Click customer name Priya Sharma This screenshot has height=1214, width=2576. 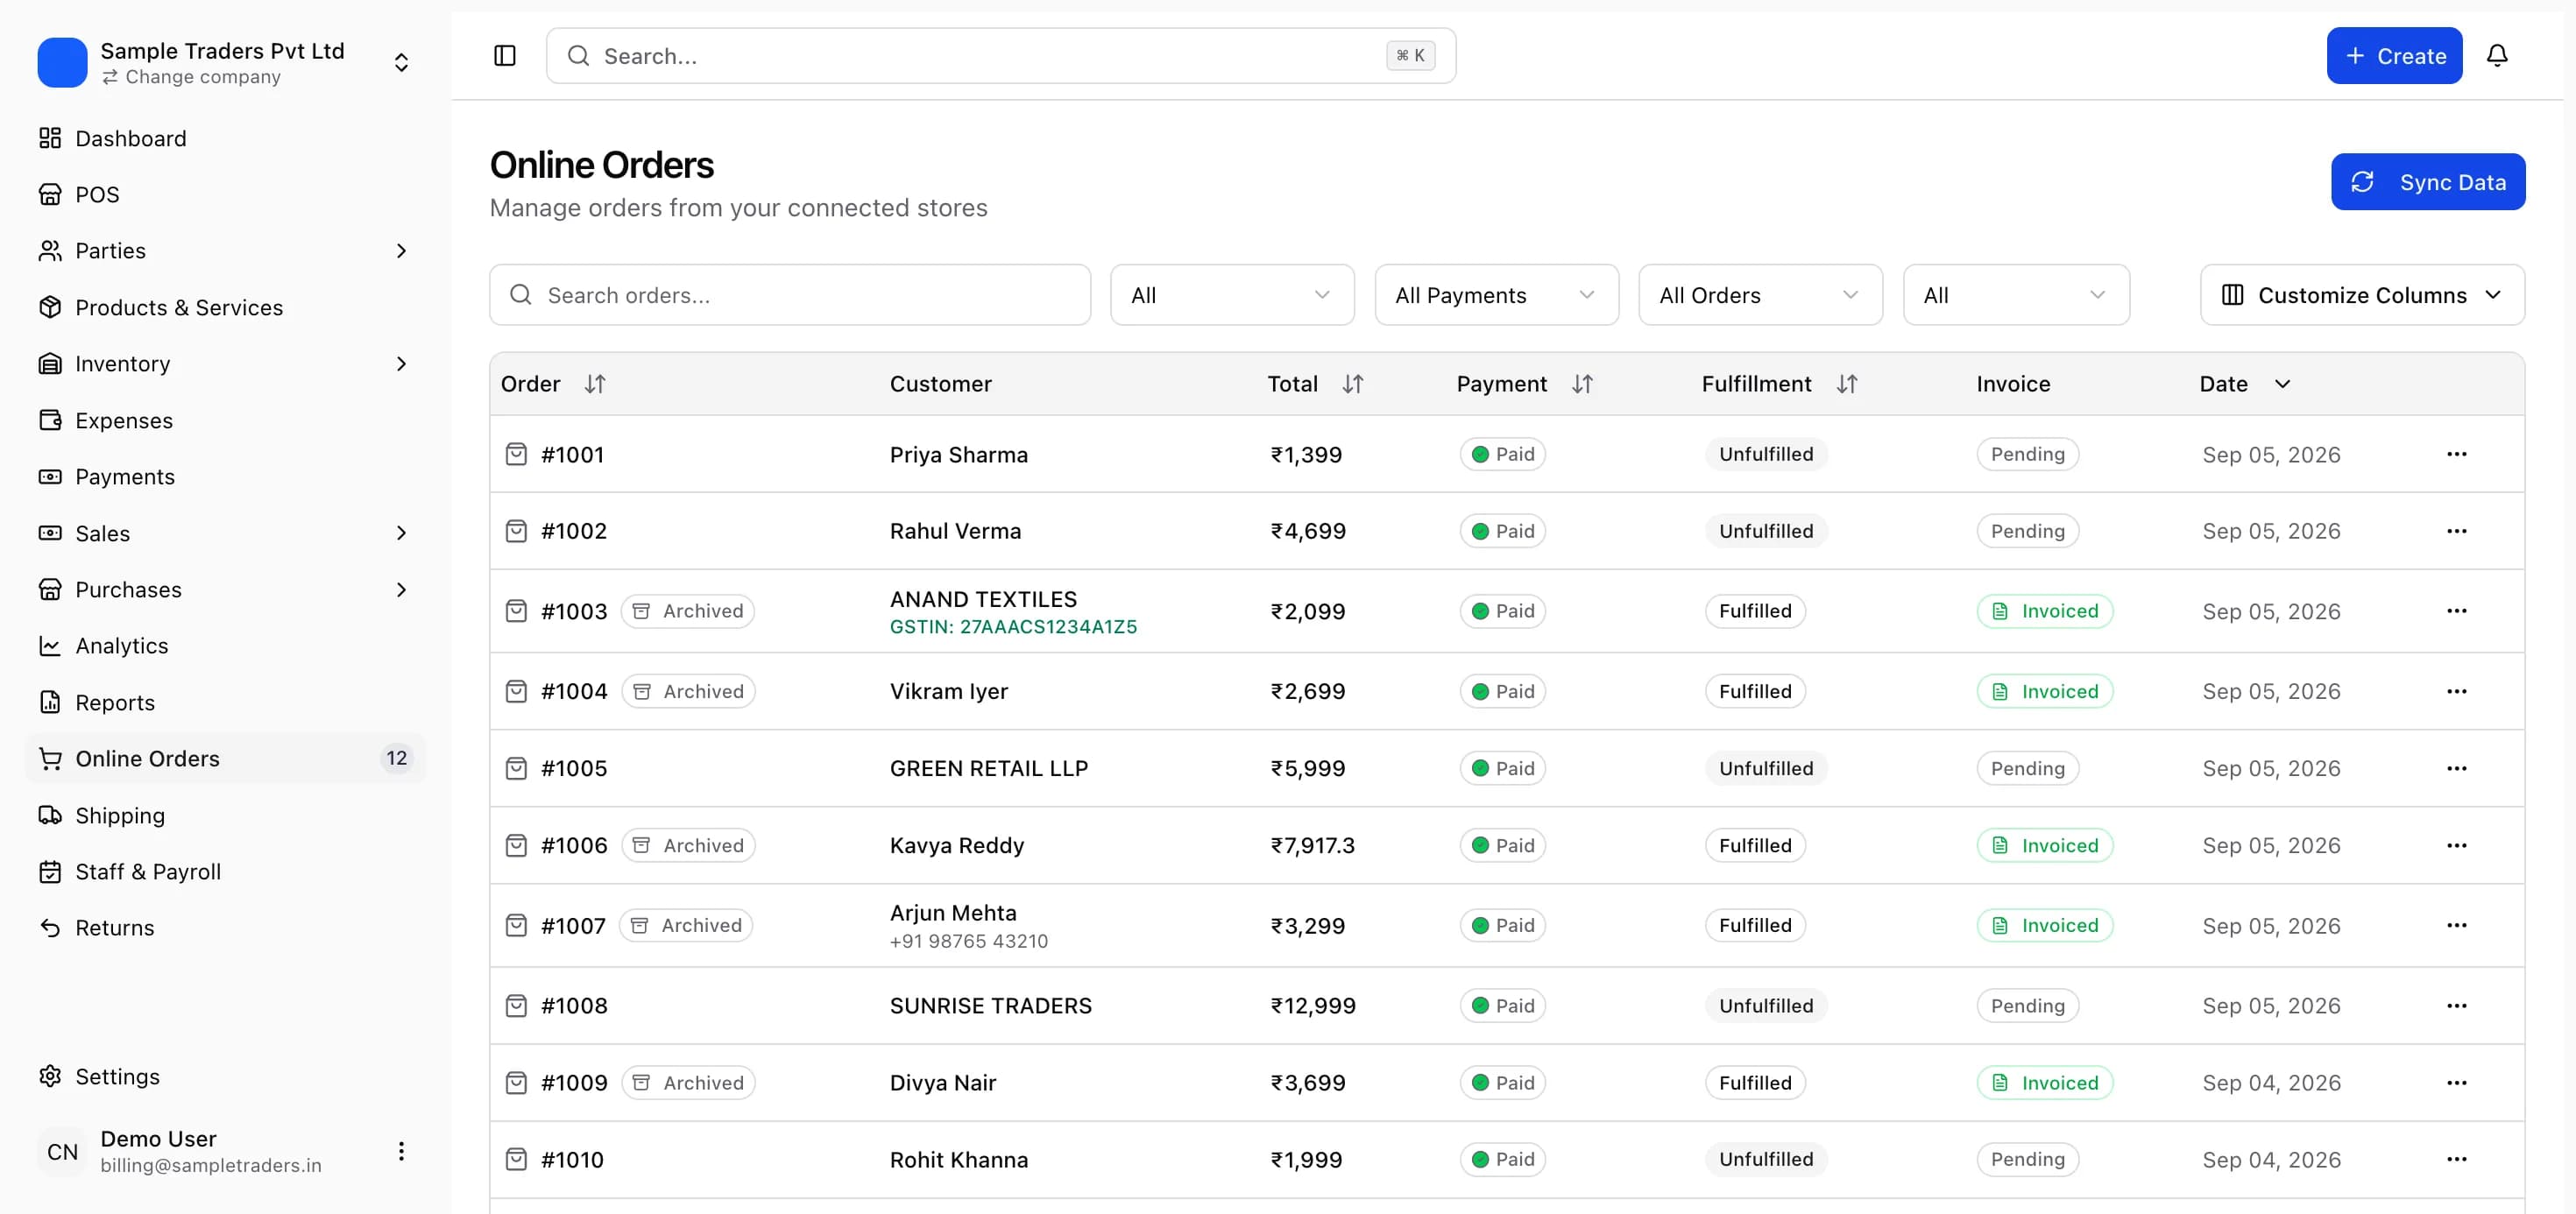(958, 455)
